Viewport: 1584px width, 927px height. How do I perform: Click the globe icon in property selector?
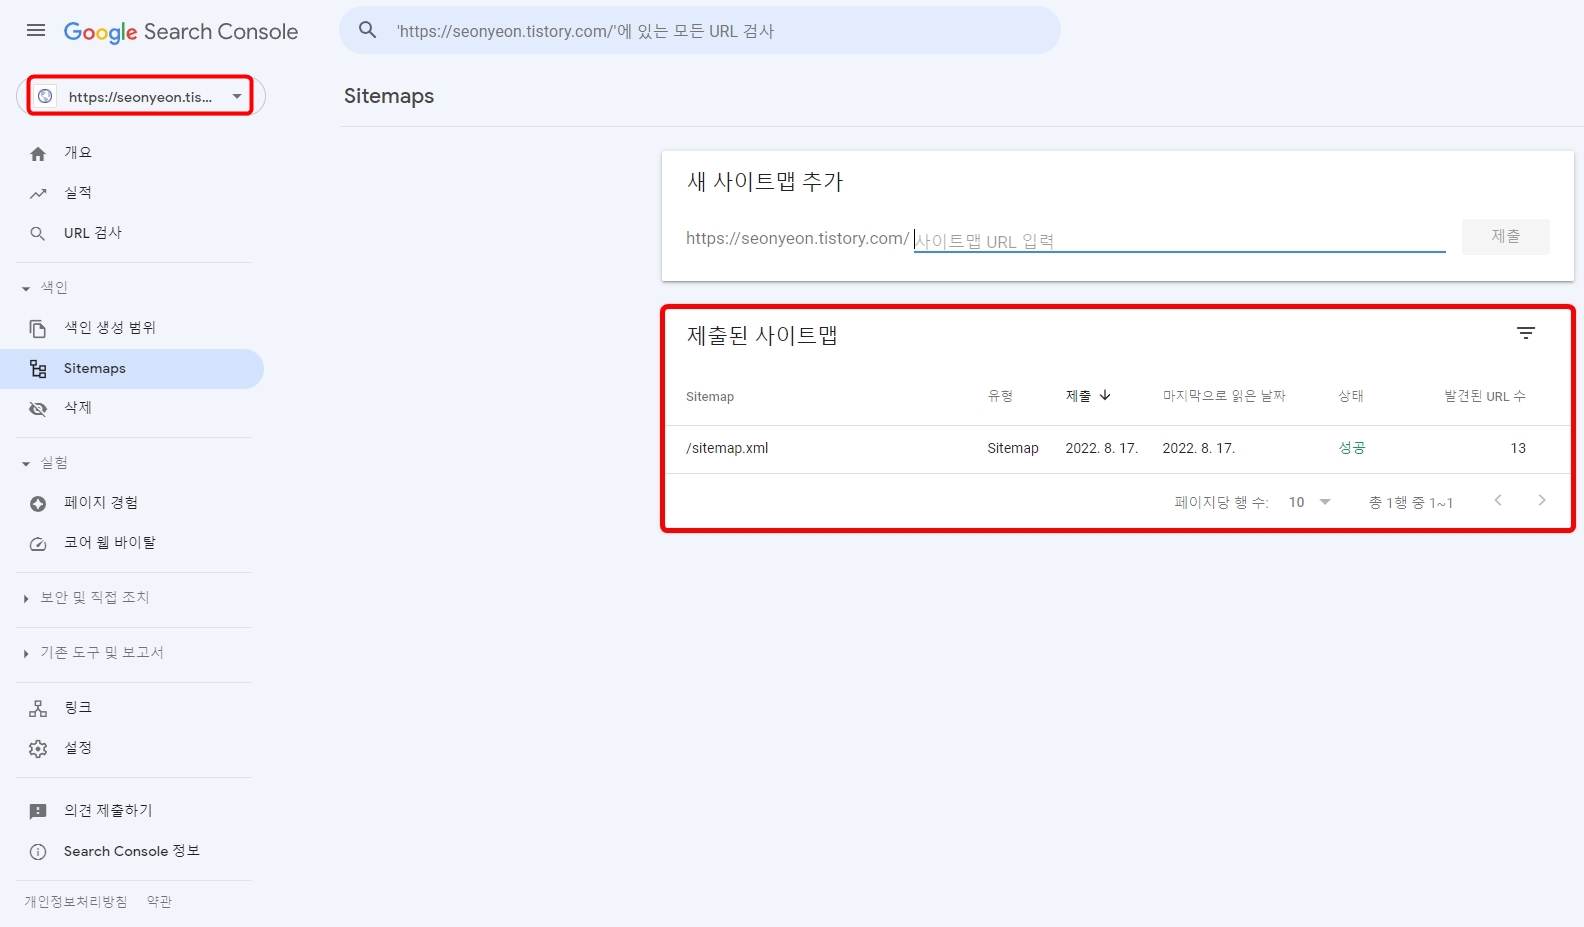click(x=45, y=96)
